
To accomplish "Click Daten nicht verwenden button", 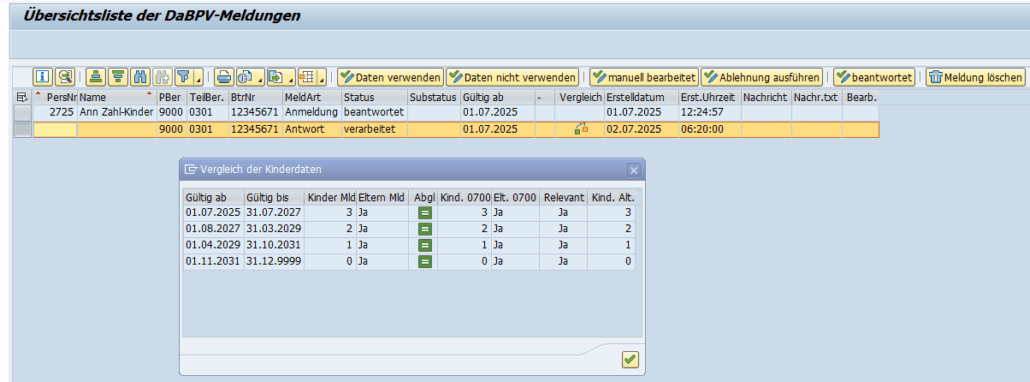I will click(512, 77).
